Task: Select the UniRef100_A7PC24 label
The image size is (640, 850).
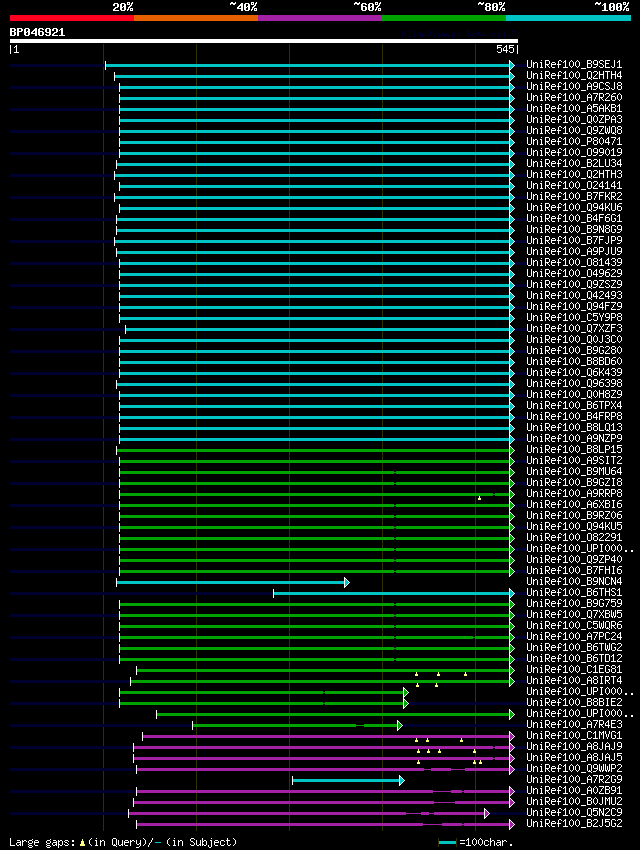Action: coord(574,636)
